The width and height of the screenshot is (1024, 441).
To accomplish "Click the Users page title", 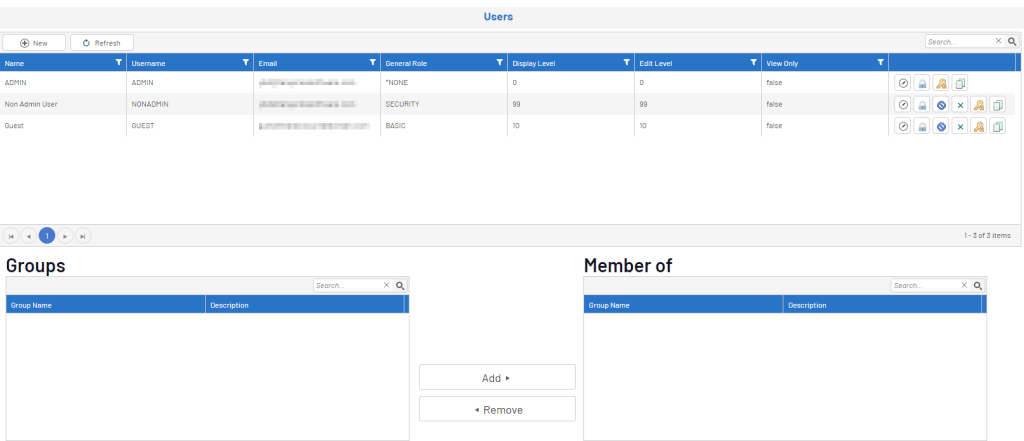I will pyautogui.click(x=498, y=17).
